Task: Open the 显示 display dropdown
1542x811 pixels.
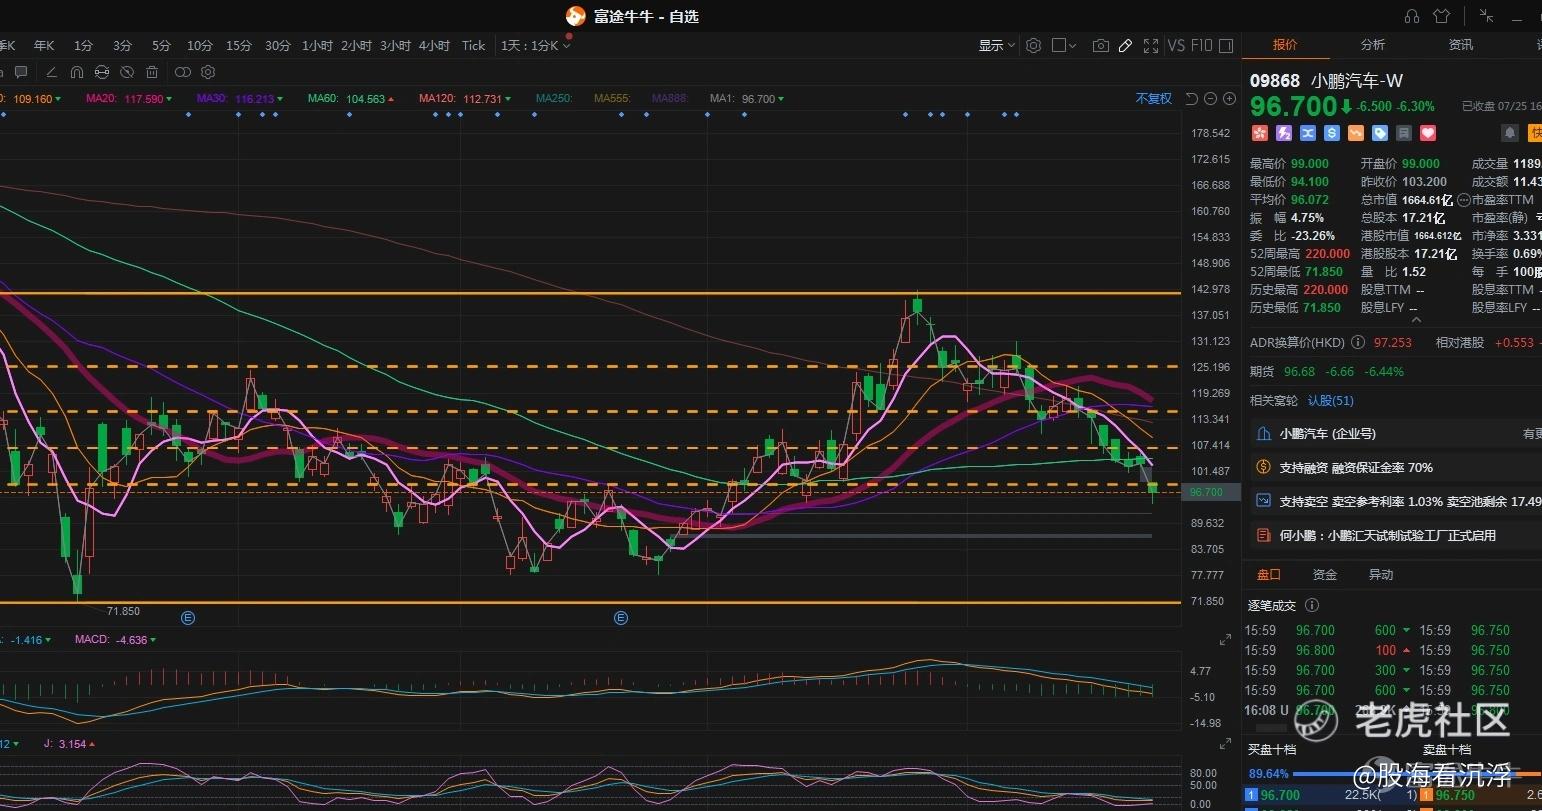Action: pos(996,46)
